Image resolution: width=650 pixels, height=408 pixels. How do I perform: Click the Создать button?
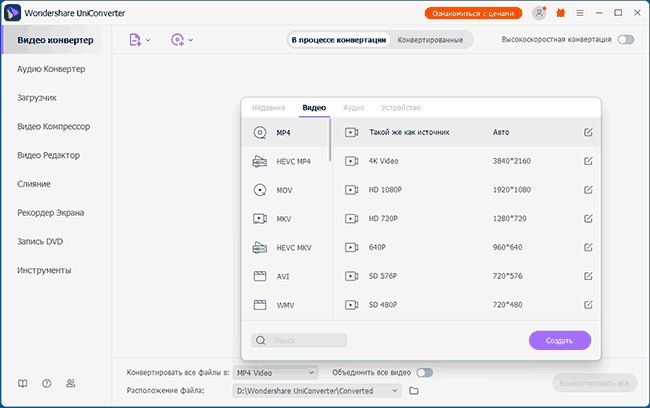point(560,340)
